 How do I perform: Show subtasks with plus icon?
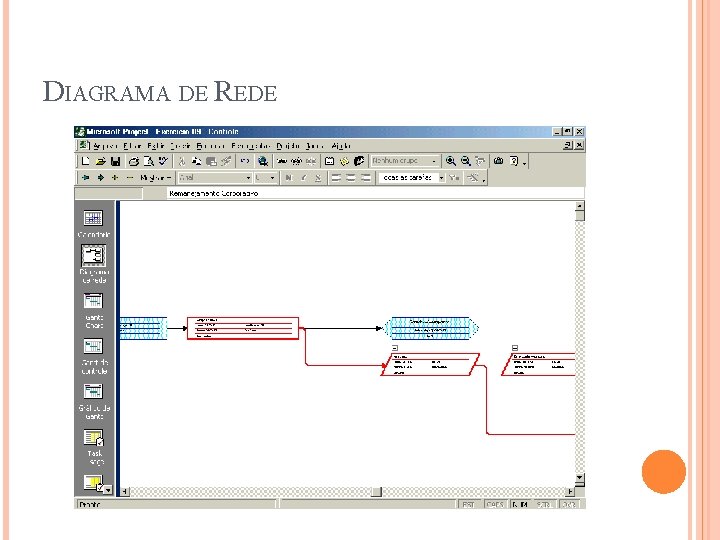pyautogui.click(x=115, y=177)
